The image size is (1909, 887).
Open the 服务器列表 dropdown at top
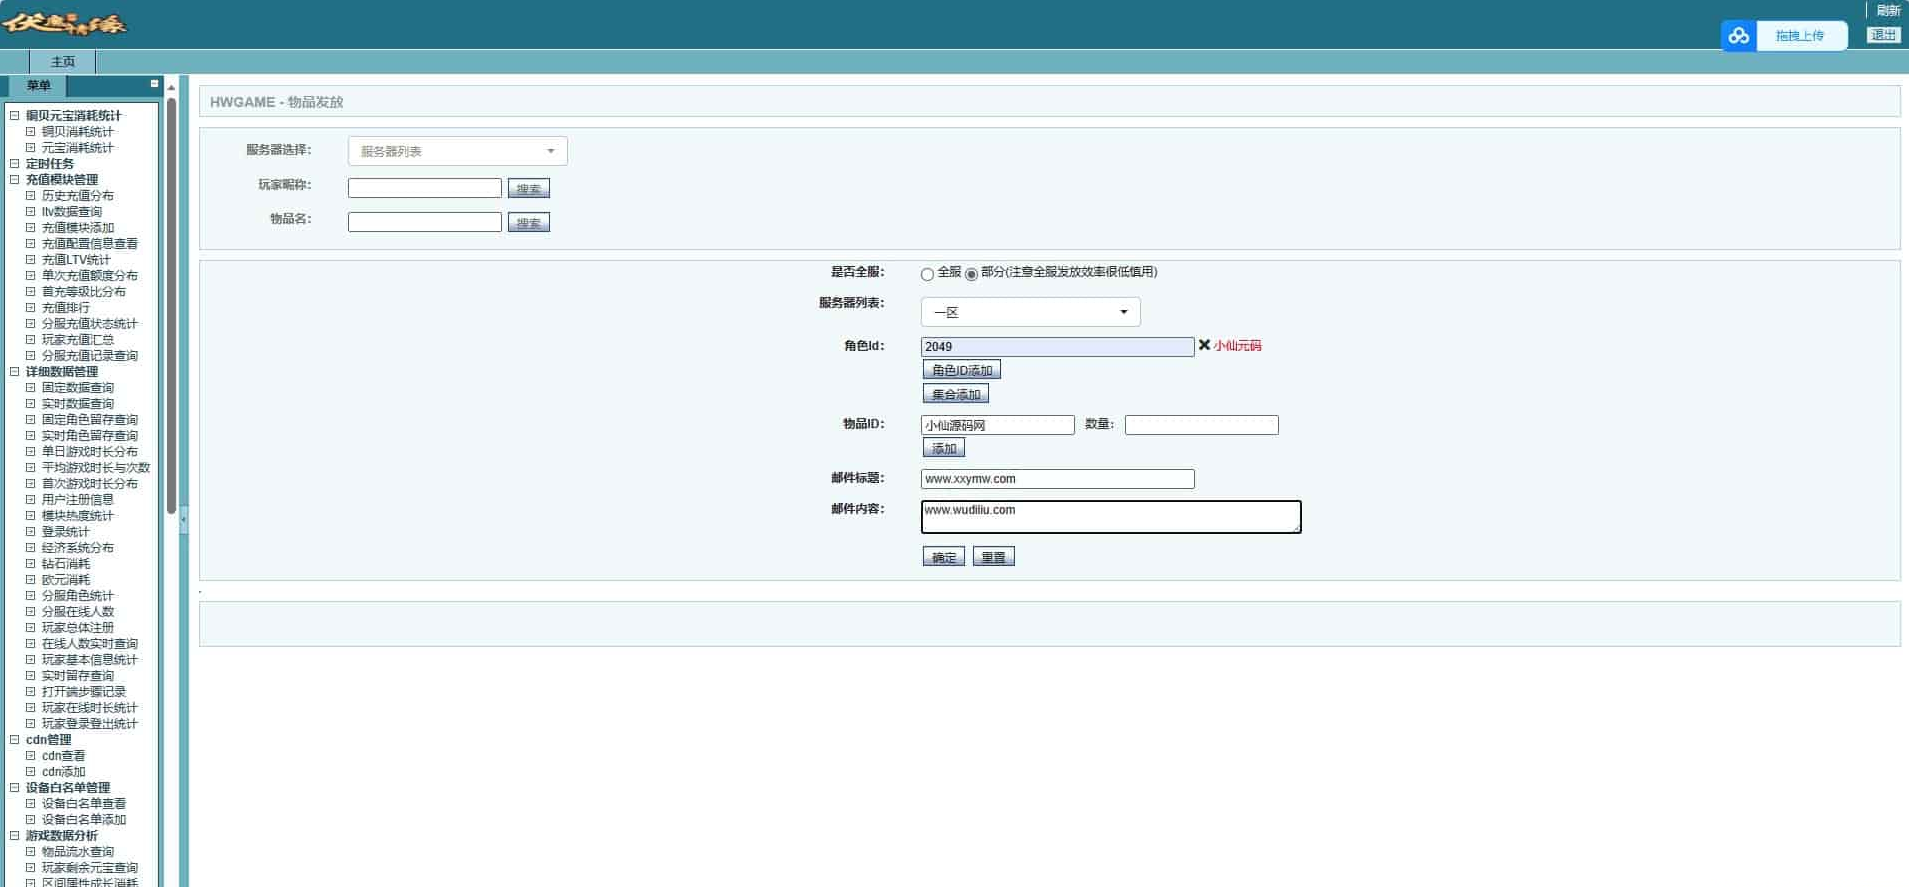457,151
